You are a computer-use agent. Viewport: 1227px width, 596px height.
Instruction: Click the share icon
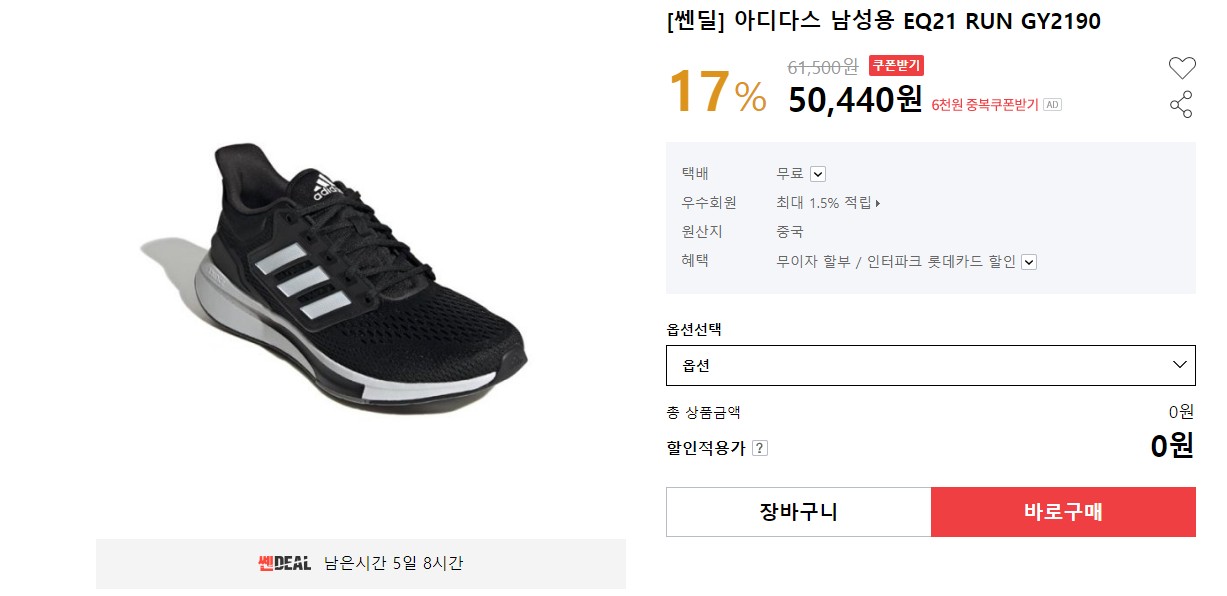pyautogui.click(x=1181, y=104)
